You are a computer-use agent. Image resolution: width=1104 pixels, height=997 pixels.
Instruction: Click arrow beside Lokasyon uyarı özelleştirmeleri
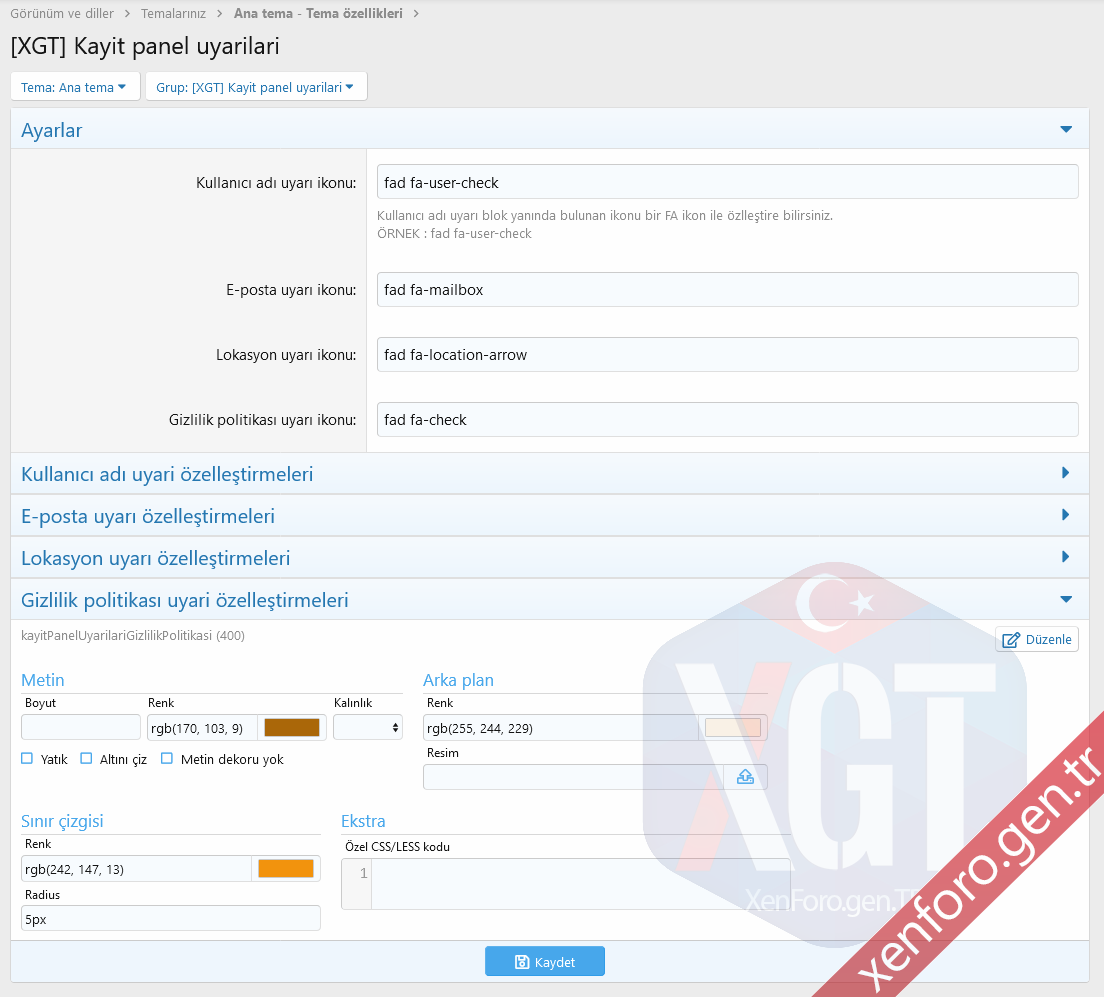pyautogui.click(x=1066, y=557)
